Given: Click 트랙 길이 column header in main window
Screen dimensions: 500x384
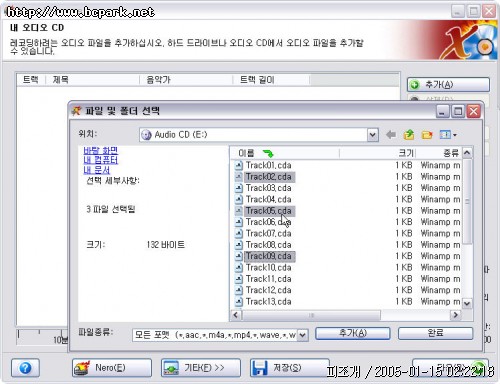Looking at the screenshot, I should pos(271,80).
